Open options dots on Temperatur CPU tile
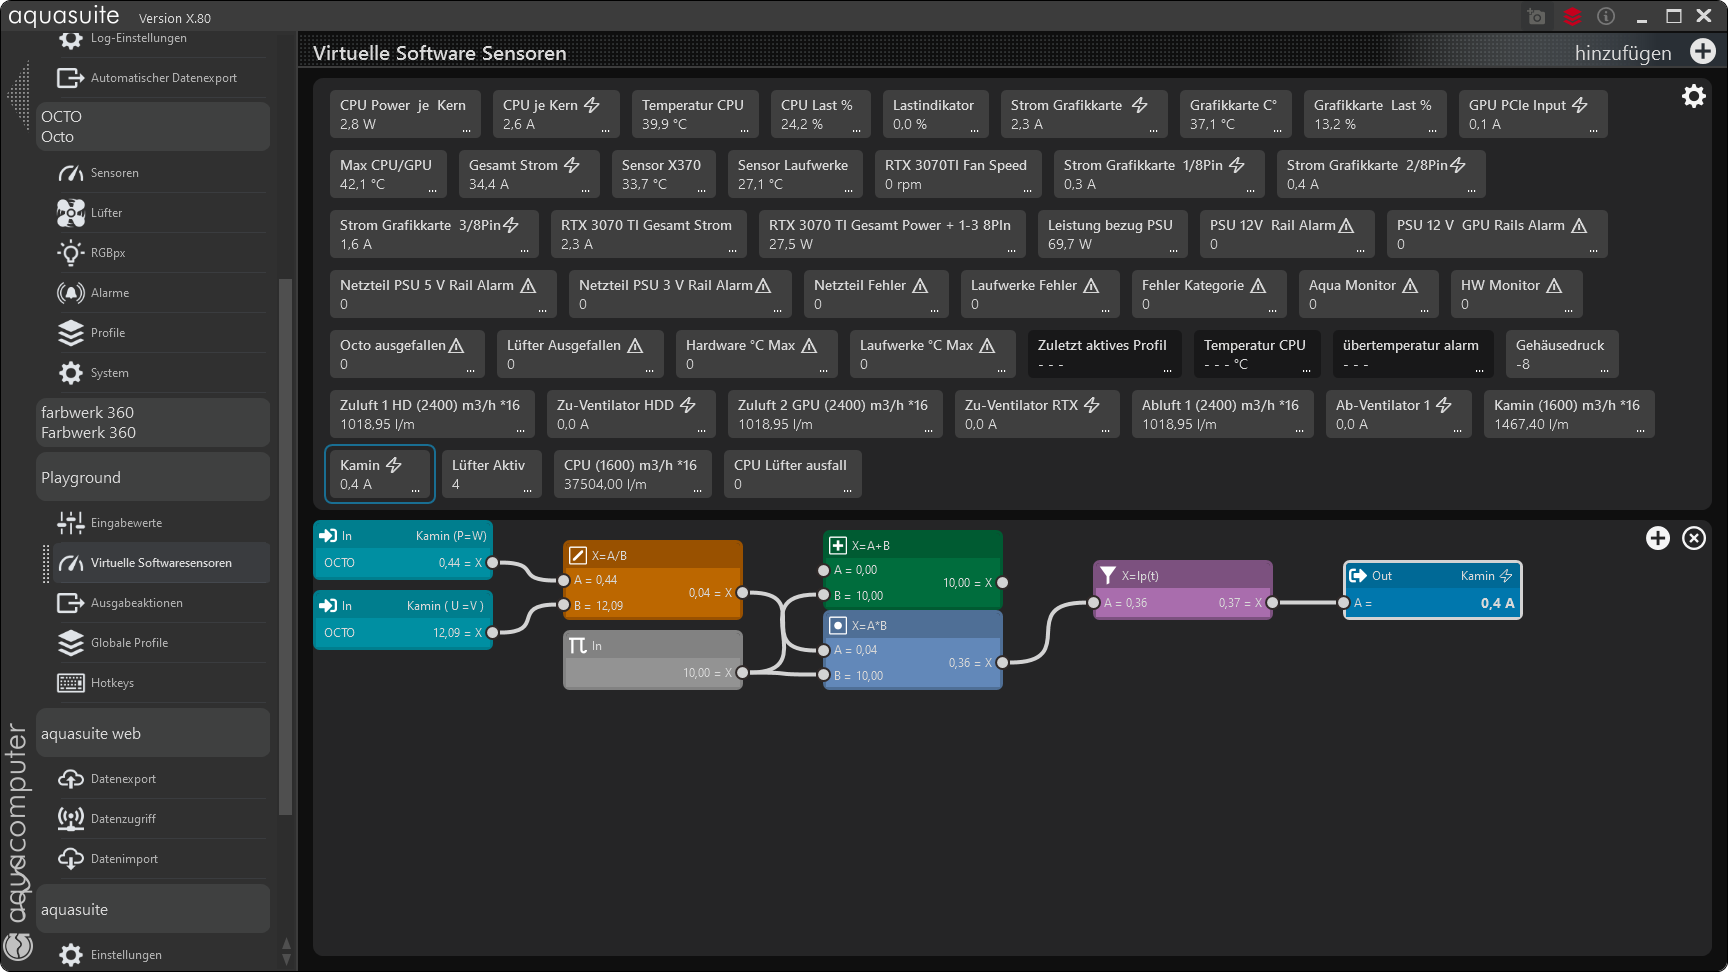This screenshot has width=1728, height=972. (744, 130)
